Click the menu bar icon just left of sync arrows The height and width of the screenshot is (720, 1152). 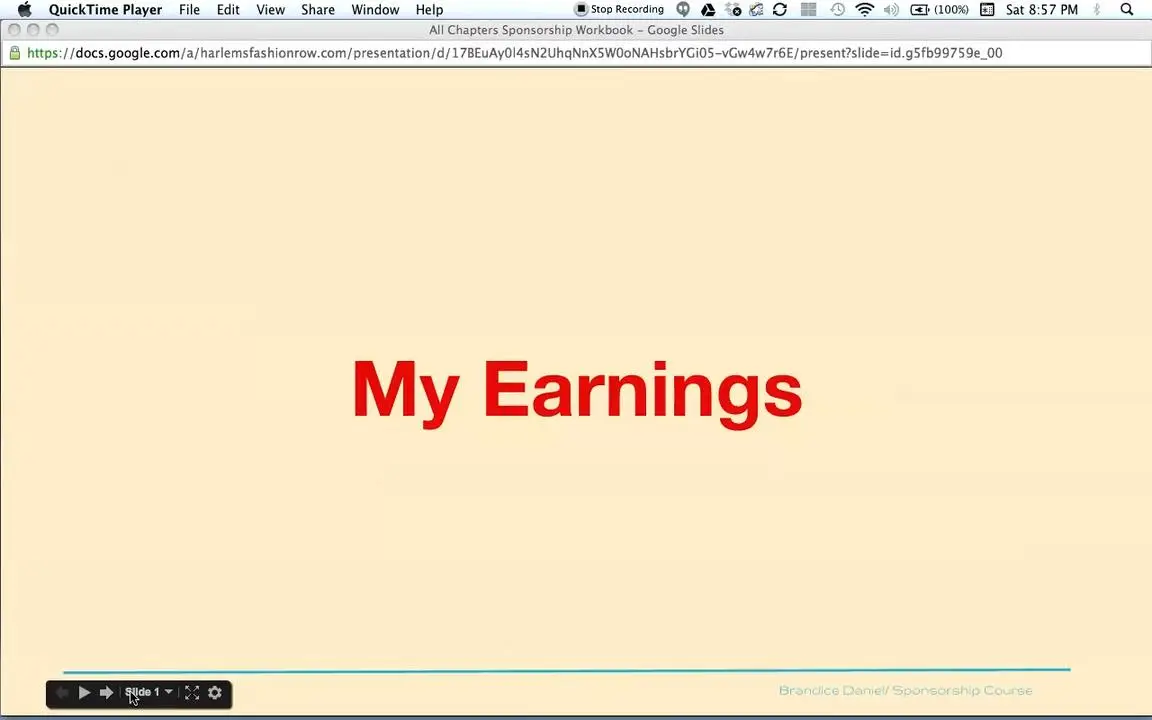(756, 10)
